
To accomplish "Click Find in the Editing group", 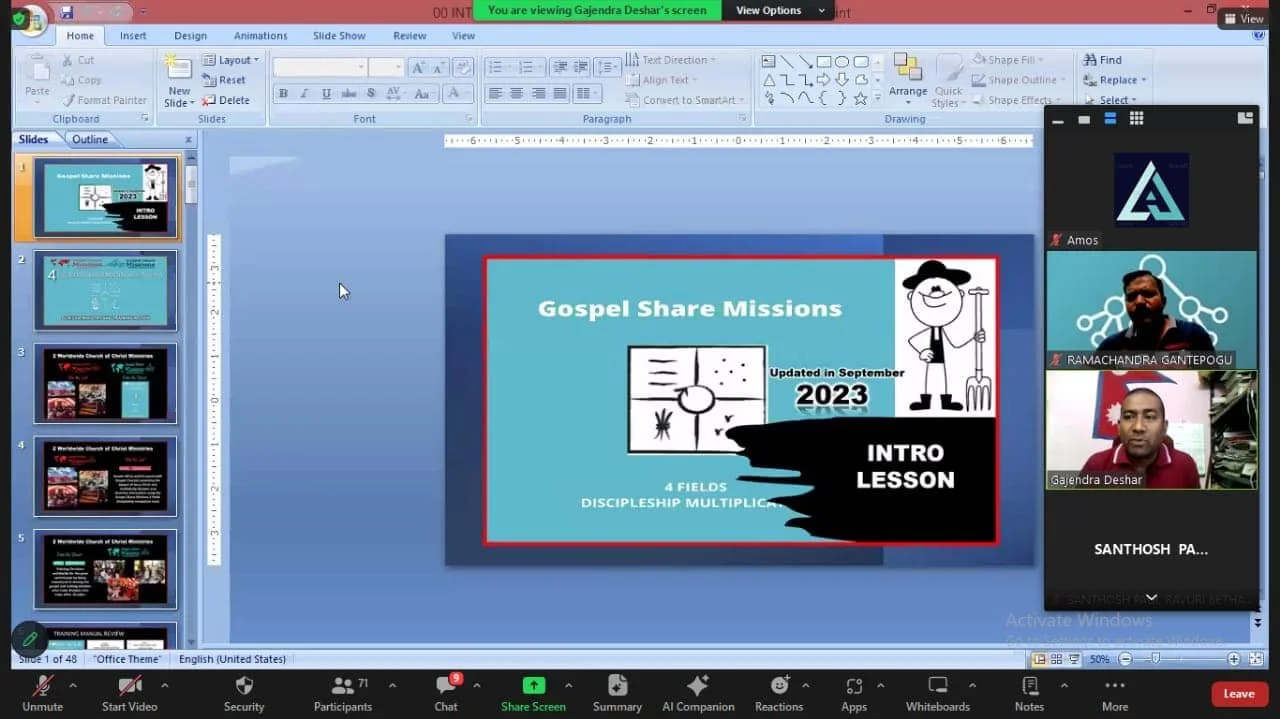I will 1102,60.
